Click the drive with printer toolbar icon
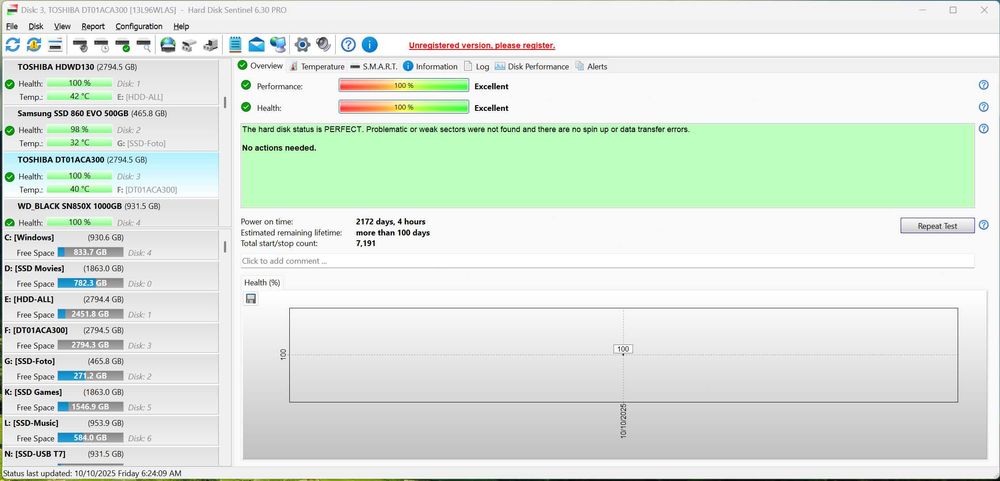 [x=210, y=45]
